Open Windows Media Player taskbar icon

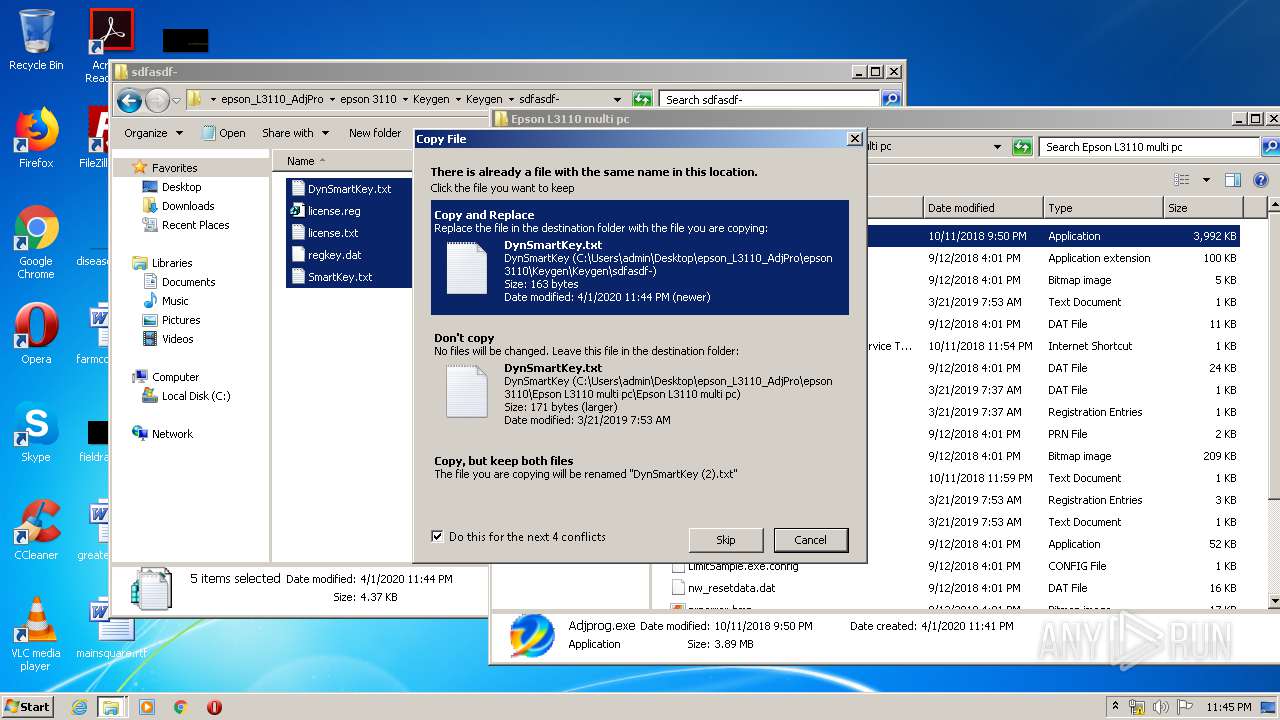tap(147, 707)
